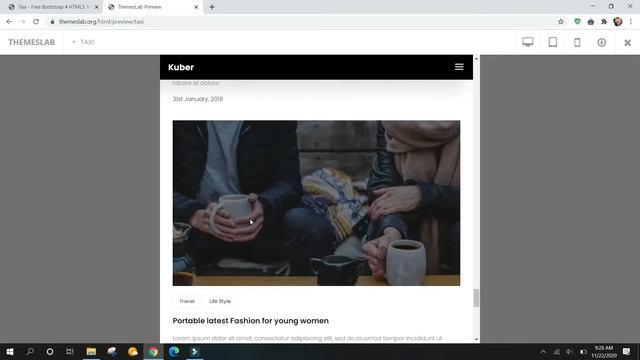Open Microsoft Edge from the taskbar
Viewport: 640px width, 360px height.
[174, 351]
